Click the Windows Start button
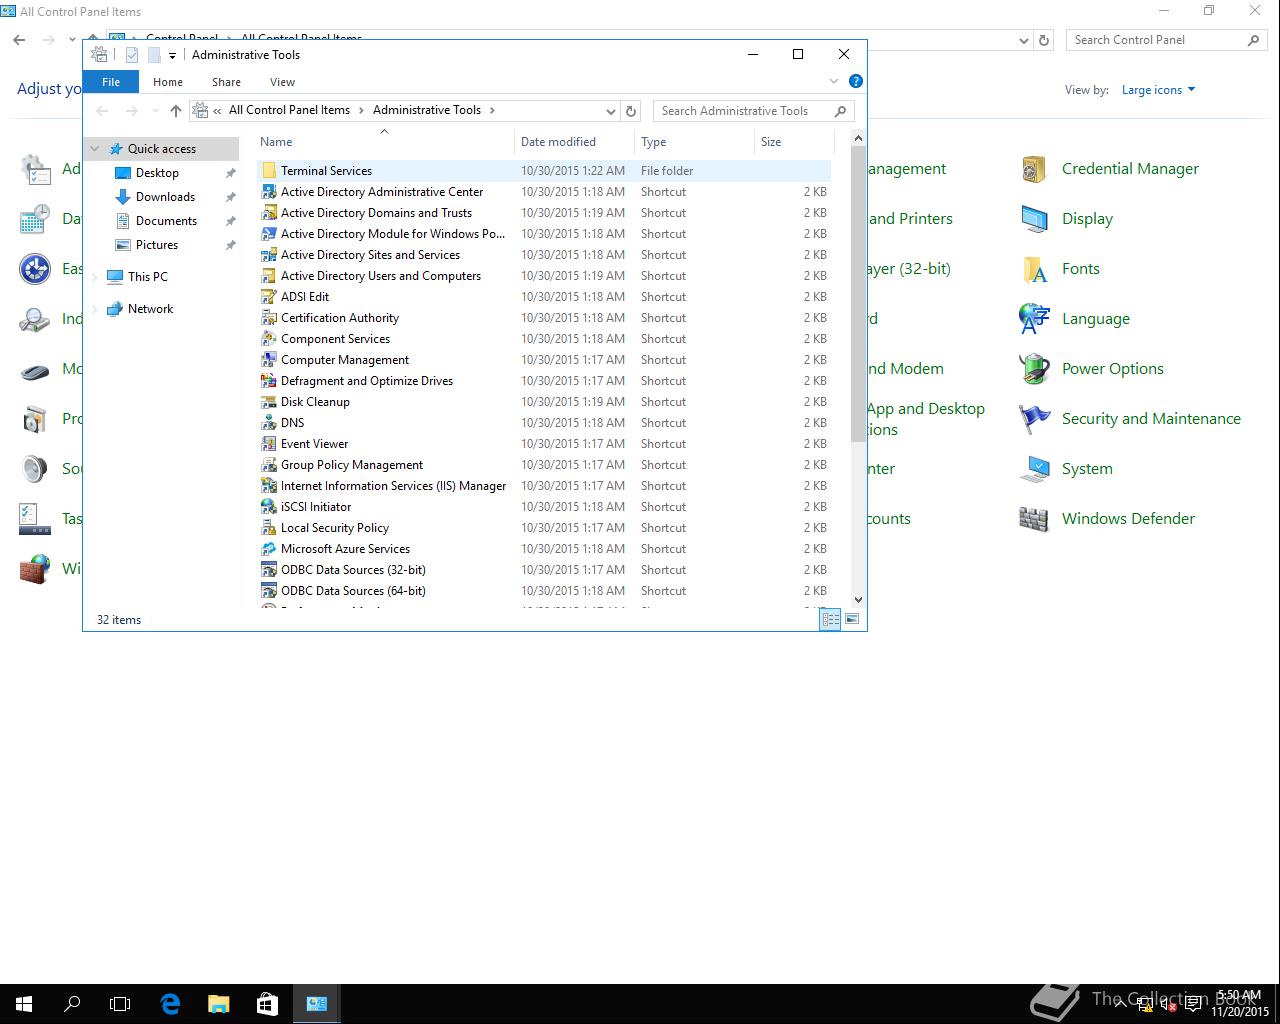Image resolution: width=1280 pixels, height=1024 pixels. coord(24,1004)
